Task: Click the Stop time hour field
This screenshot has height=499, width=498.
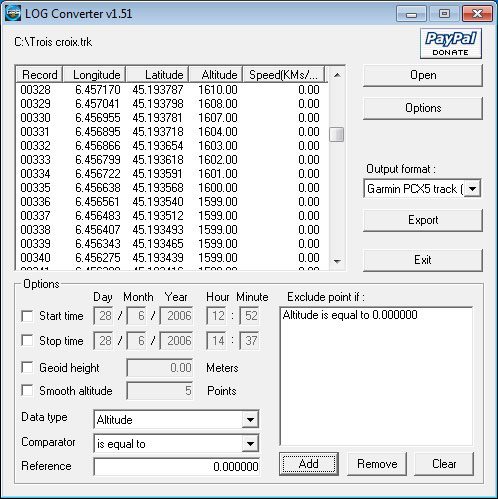Action: pyautogui.click(x=216, y=341)
